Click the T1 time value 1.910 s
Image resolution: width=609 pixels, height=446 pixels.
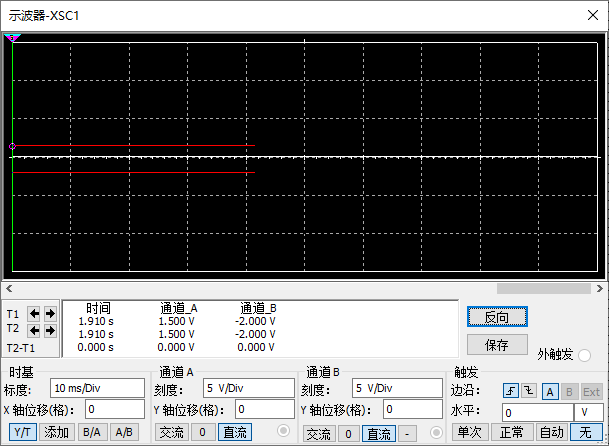click(x=96, y=321)
